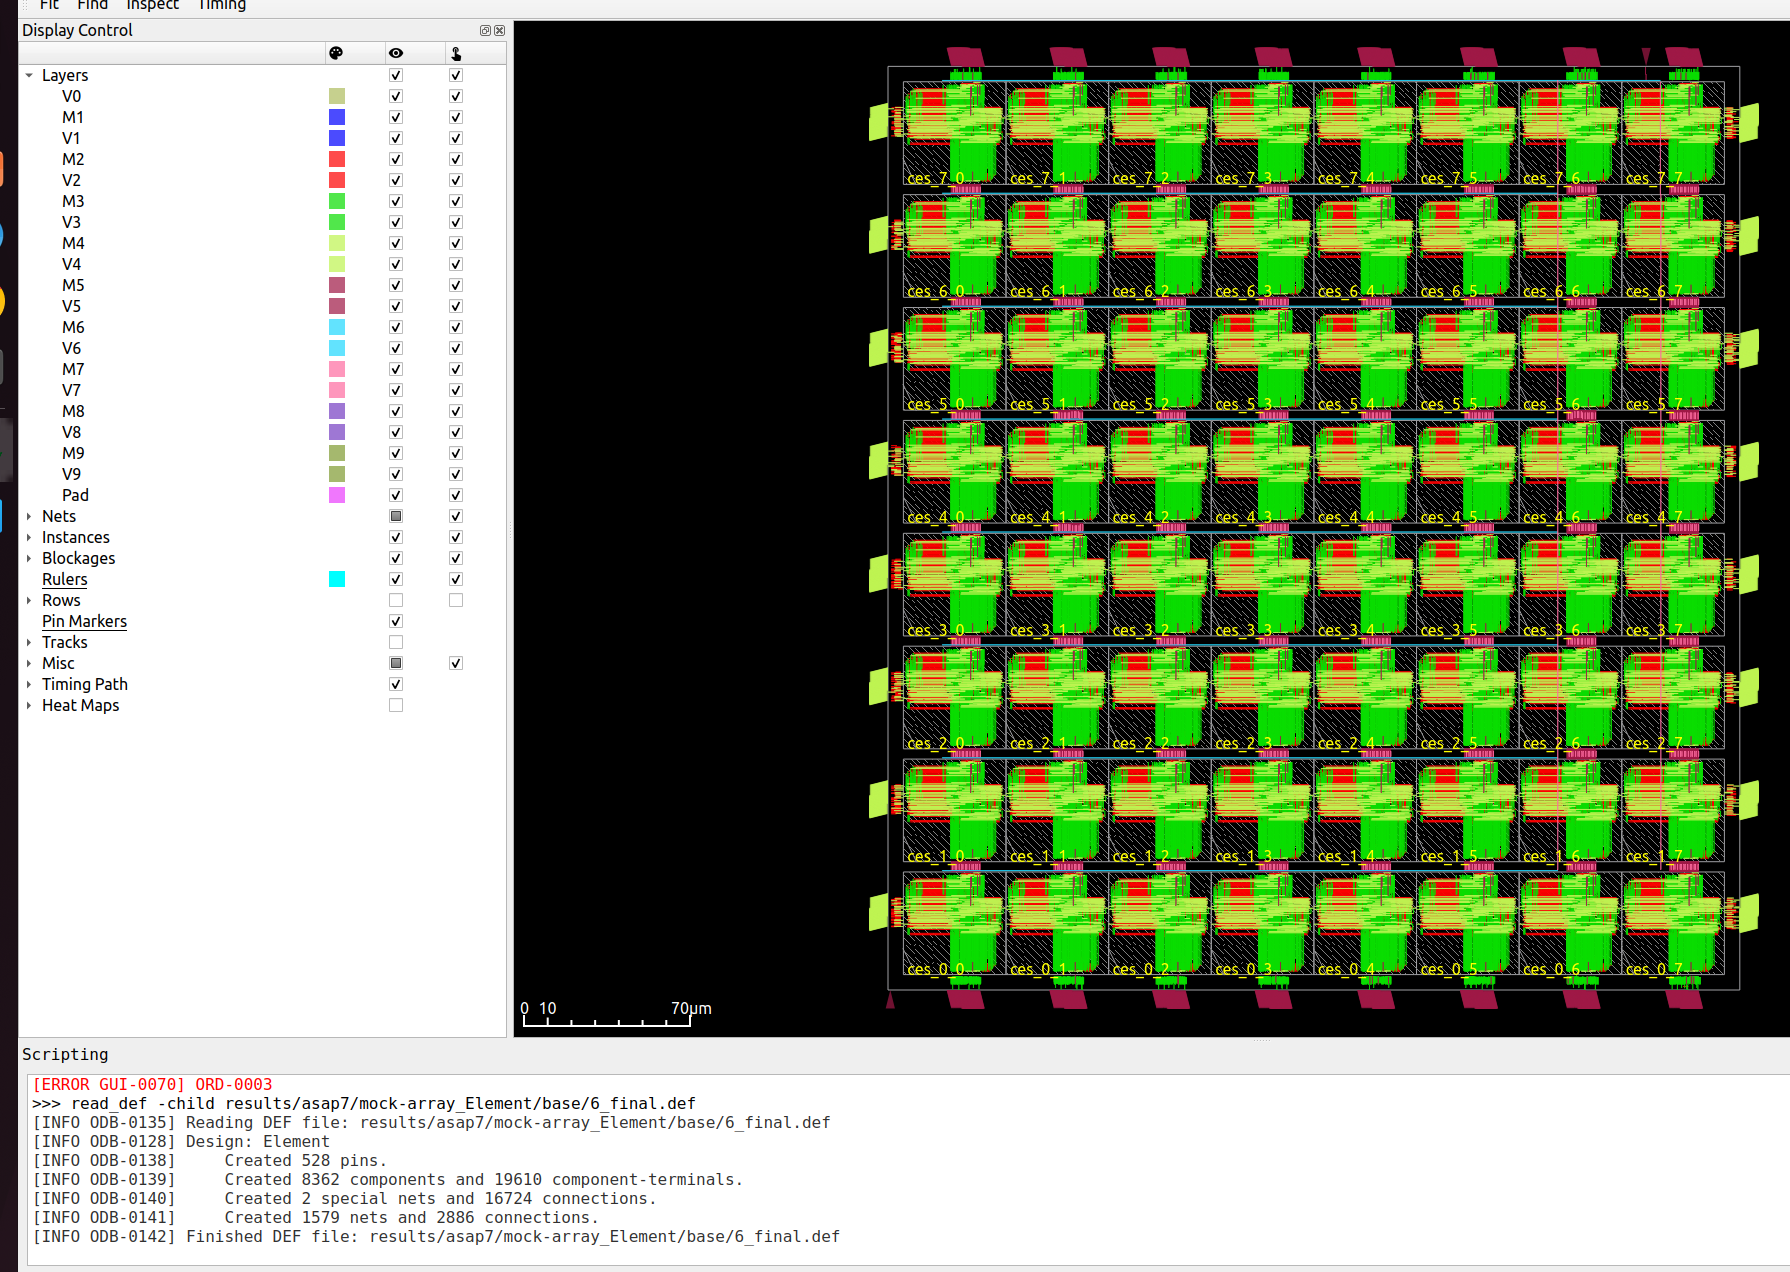Collapse the Layers tree

(28, 75)
